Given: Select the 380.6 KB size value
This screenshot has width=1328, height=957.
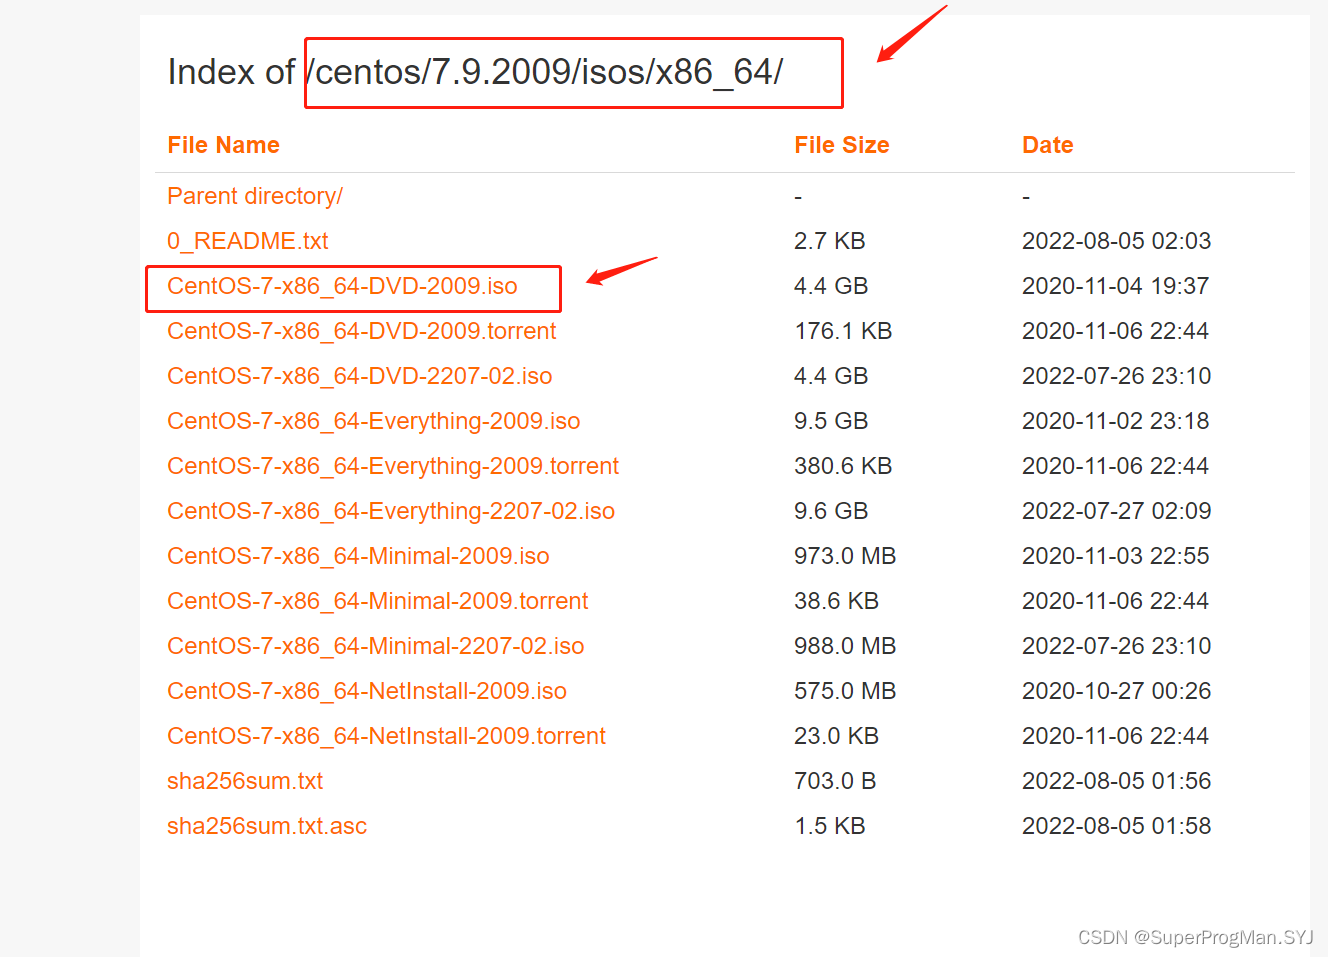Looking at the screenshot, I should pos(843,466).
